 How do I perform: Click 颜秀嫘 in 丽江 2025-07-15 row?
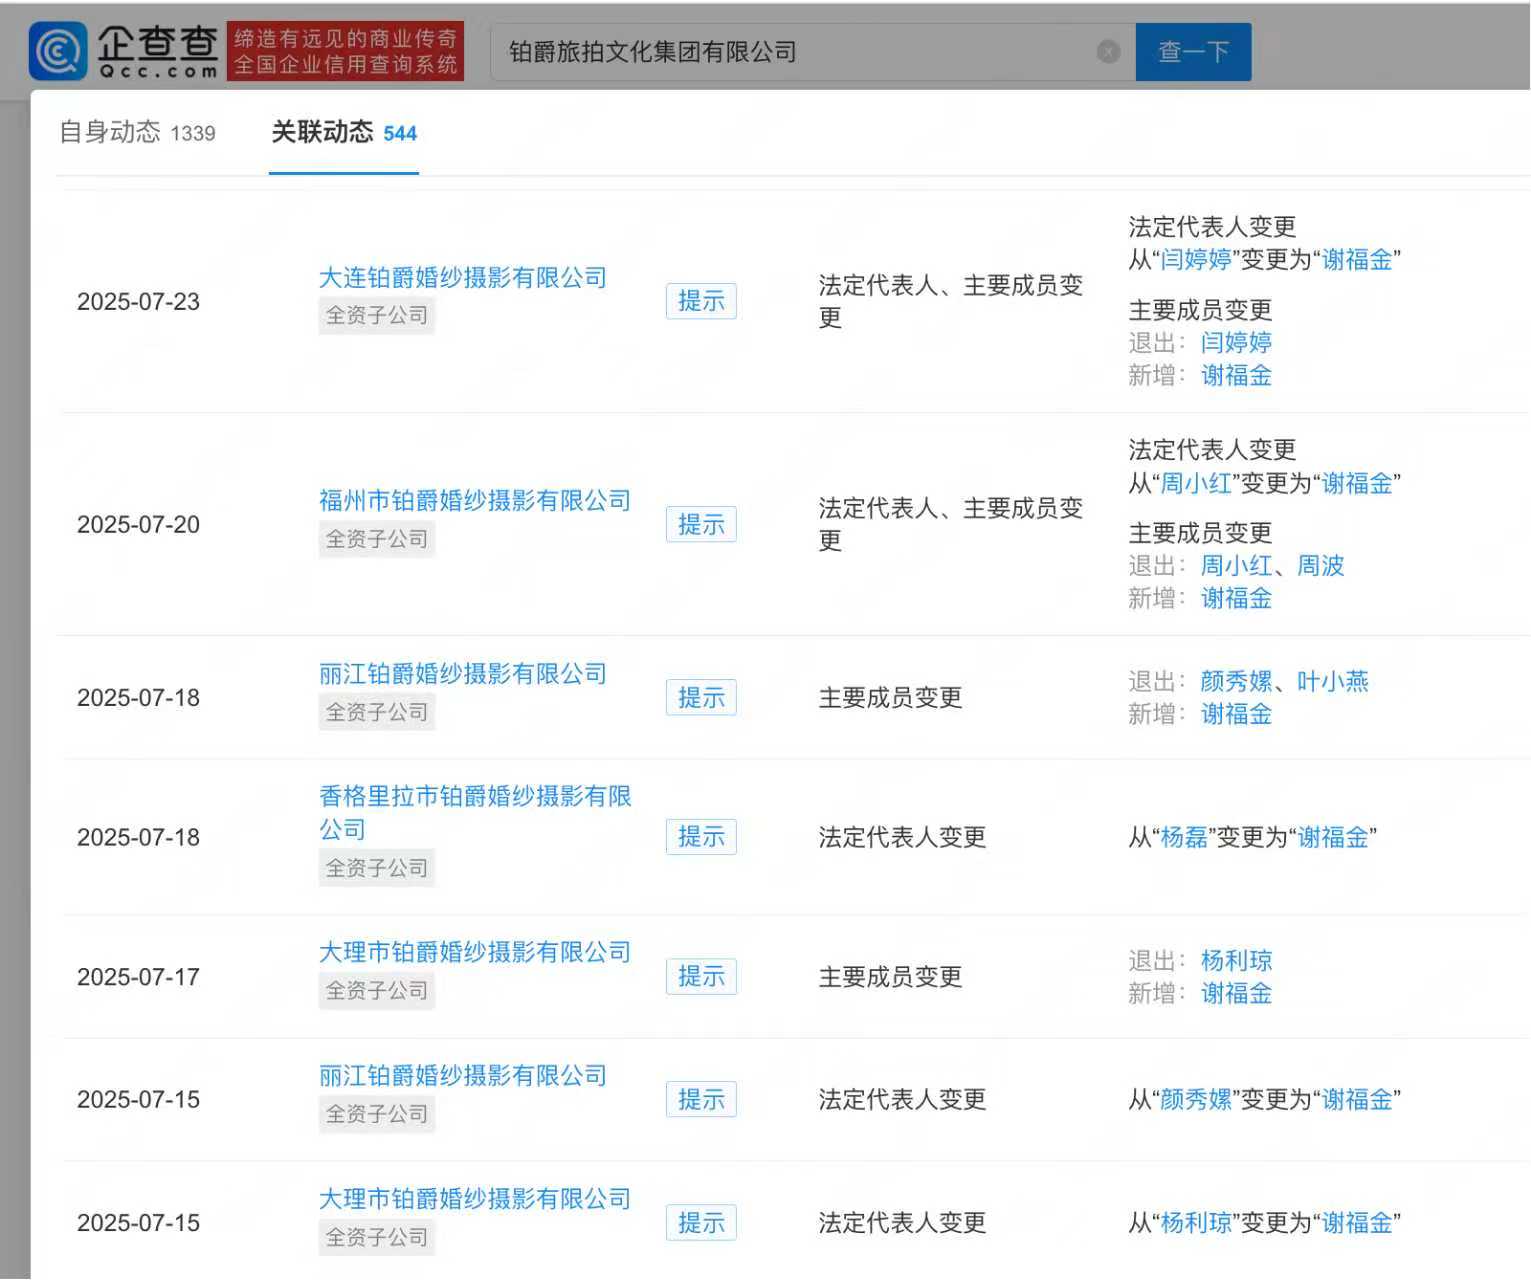click(1196, 1099)
